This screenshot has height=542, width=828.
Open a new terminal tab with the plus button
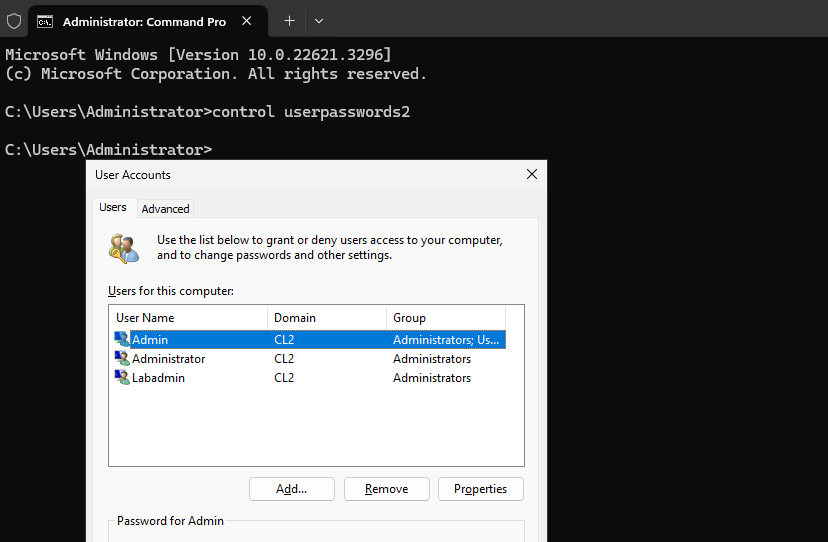tap(289, 21)
